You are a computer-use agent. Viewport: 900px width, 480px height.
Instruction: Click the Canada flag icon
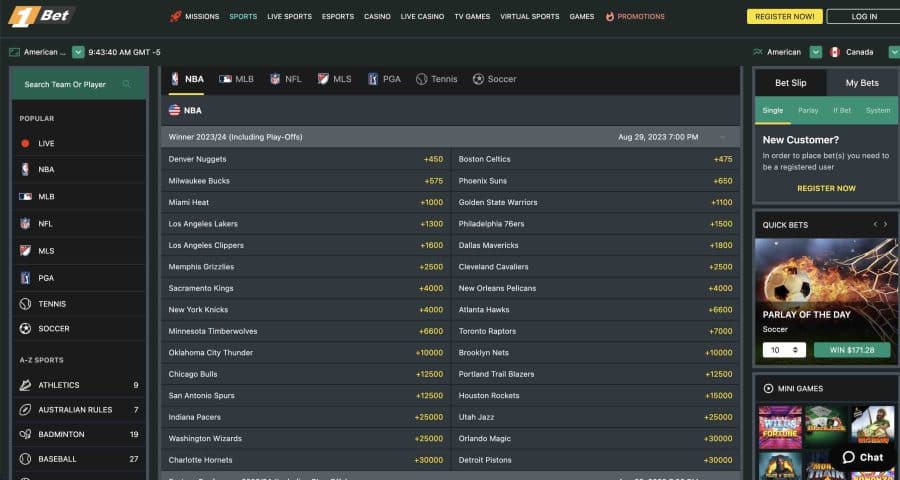click(x=835, y=52)
